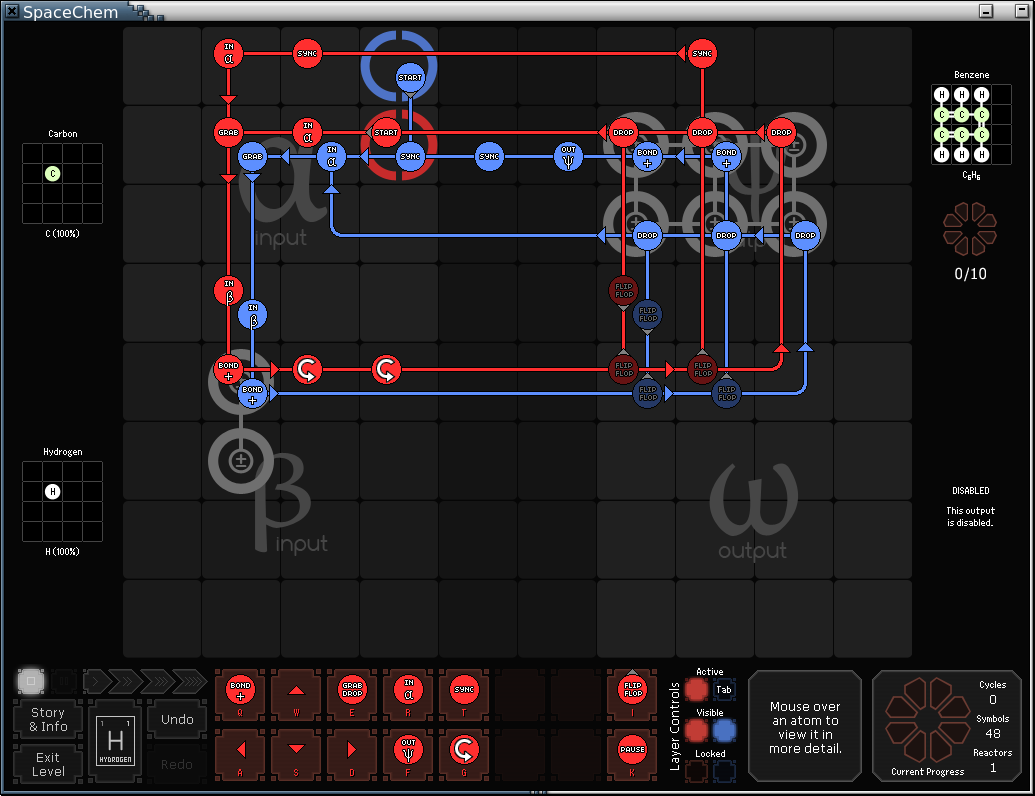This screenshot has height=796, width=1035.
Task: Select the red GRAB symbol in reactor
Action: [228, 133]
